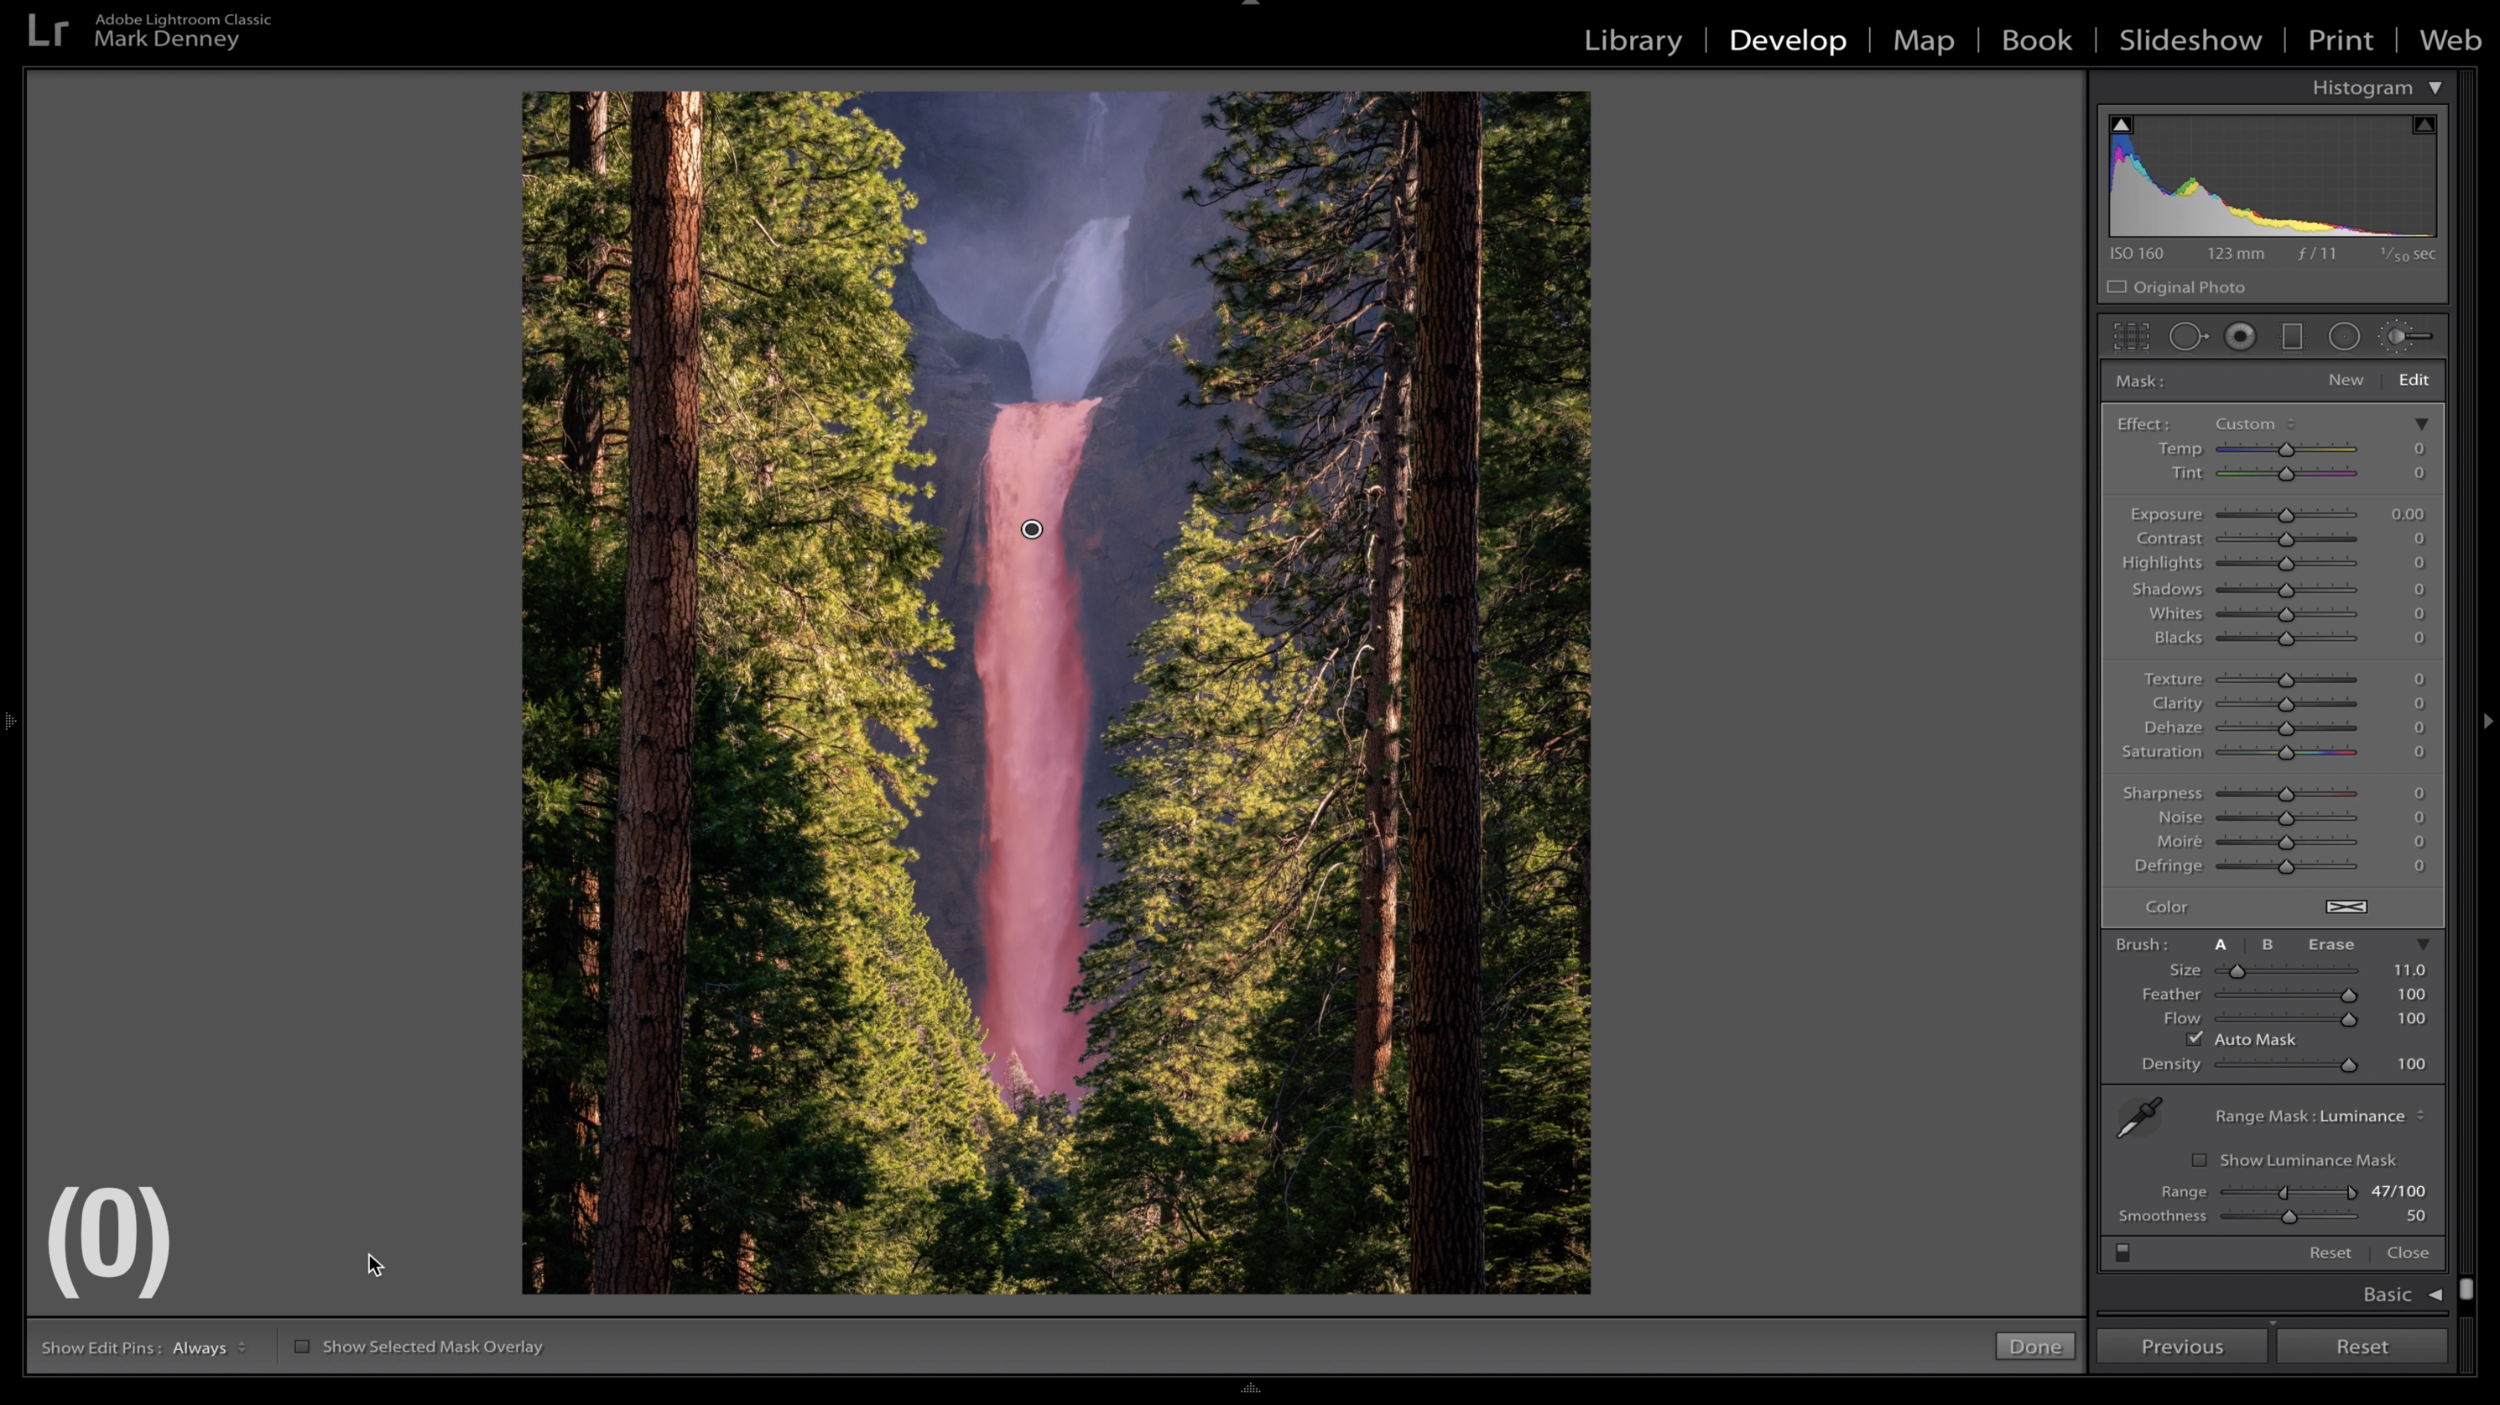Click the Previous button

point(2181,1347)
